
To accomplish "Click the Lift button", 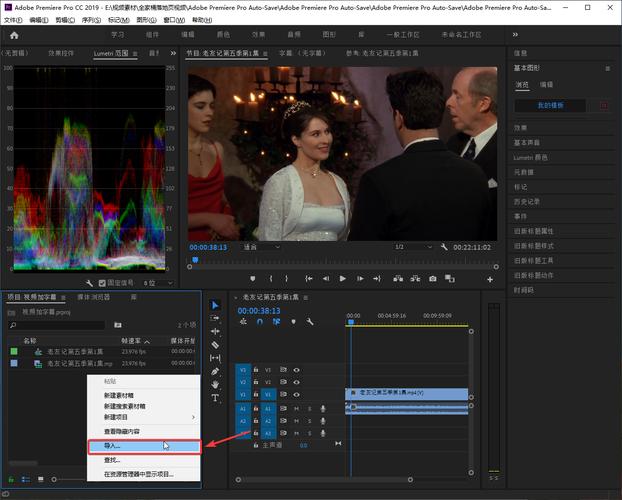I will click(398, 279).
